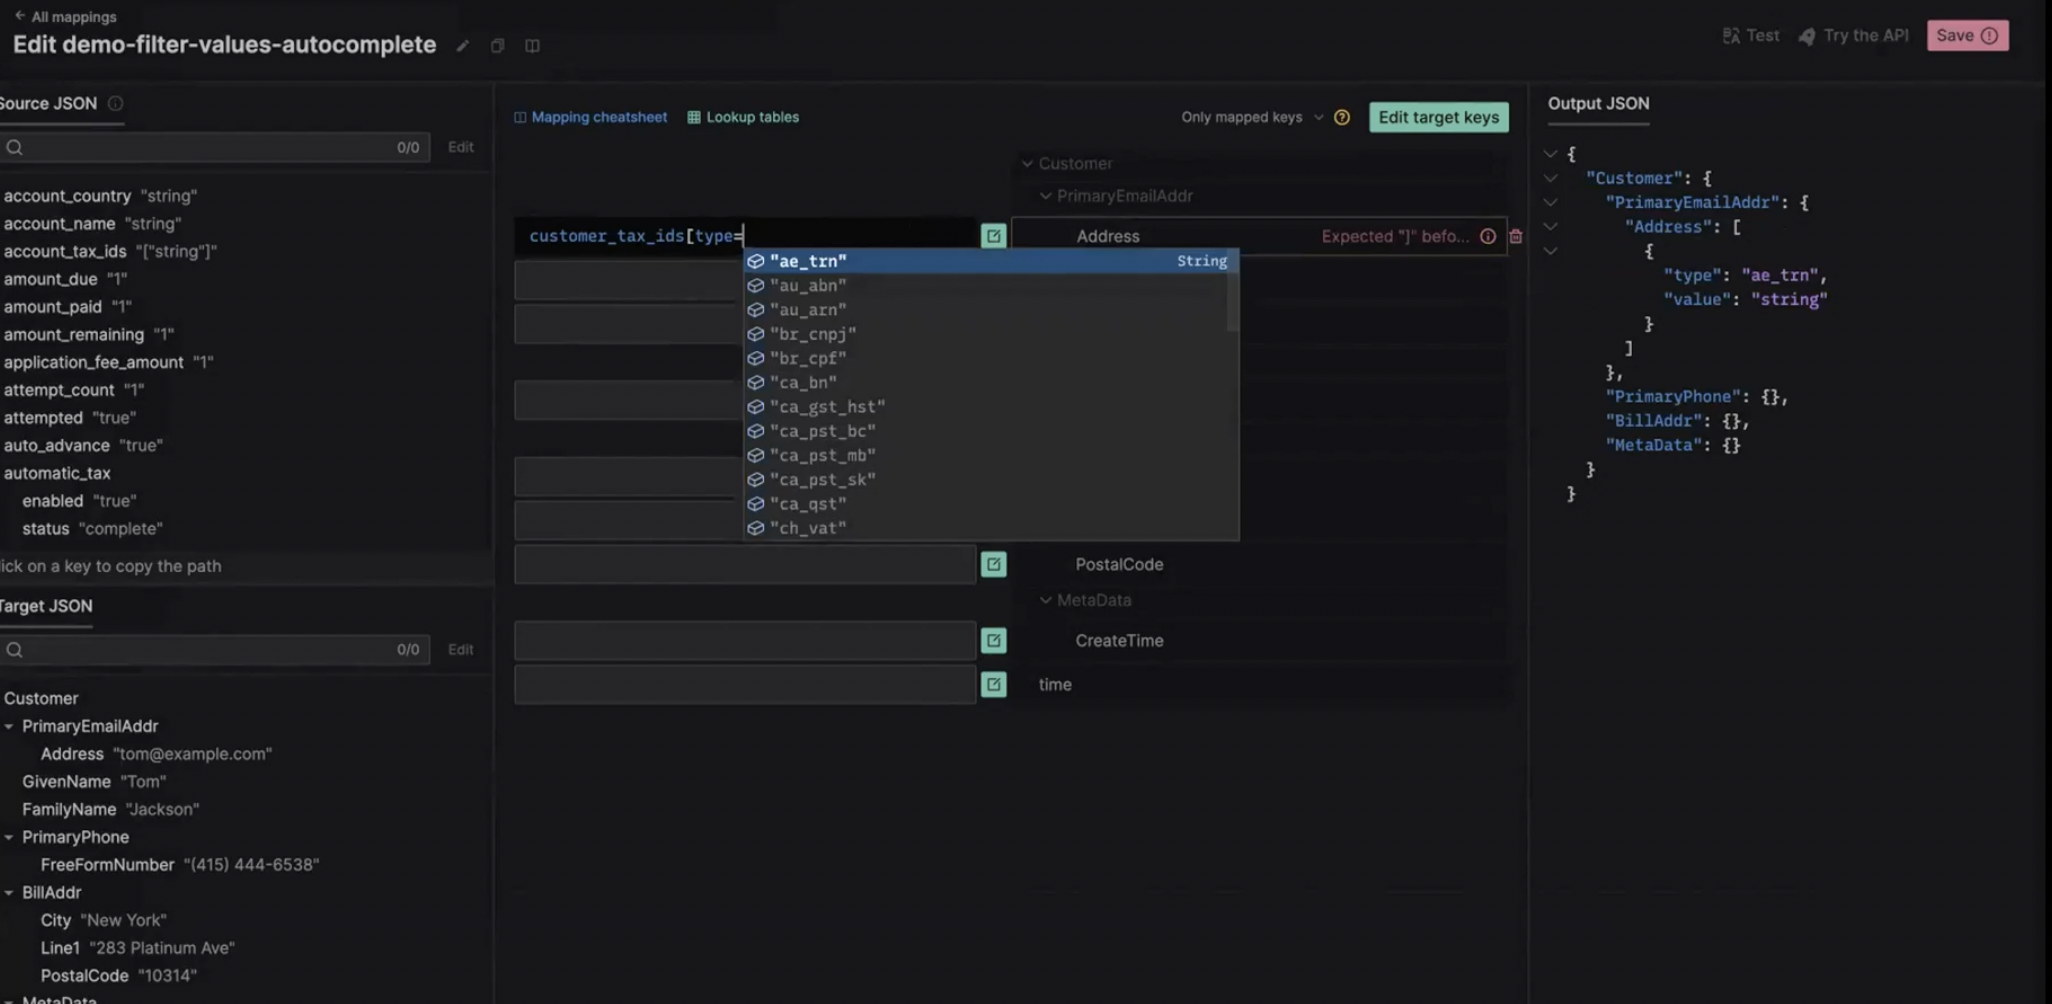This screenshot has height=1004, width=2052.
Task: Copy path of status "complete" key
Action: point(46,528)
